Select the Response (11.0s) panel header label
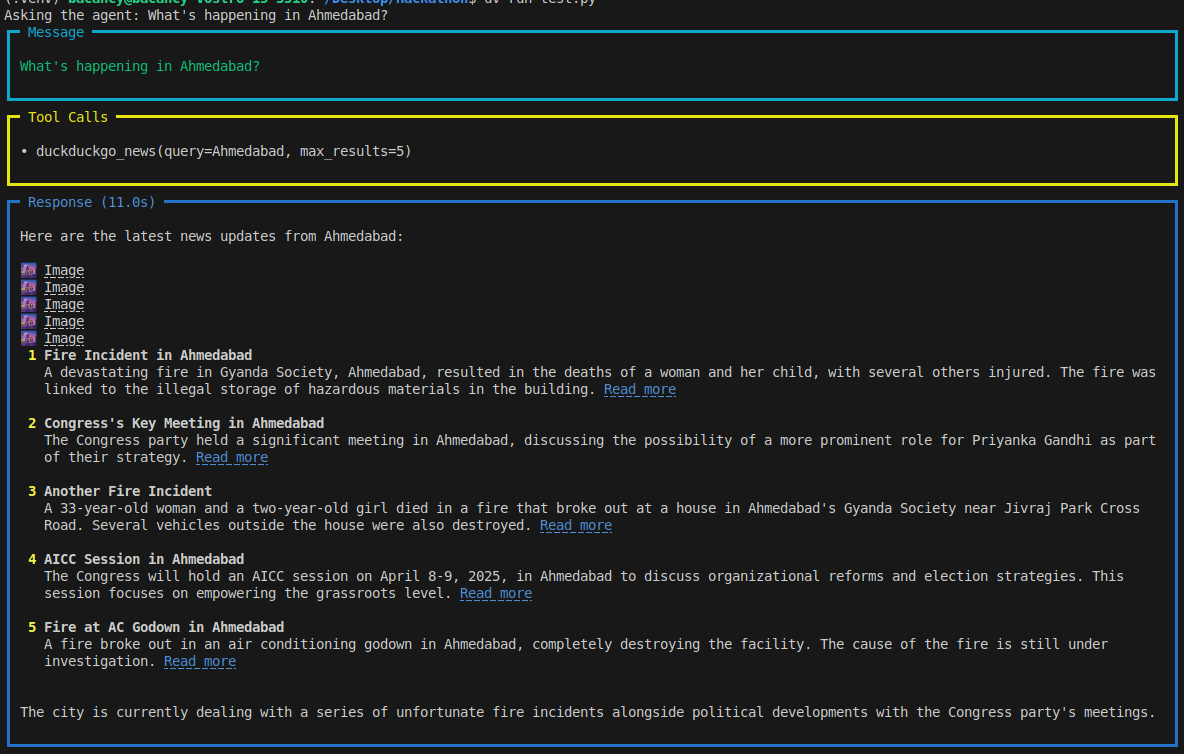The image size is (1184, 754). 90,202
